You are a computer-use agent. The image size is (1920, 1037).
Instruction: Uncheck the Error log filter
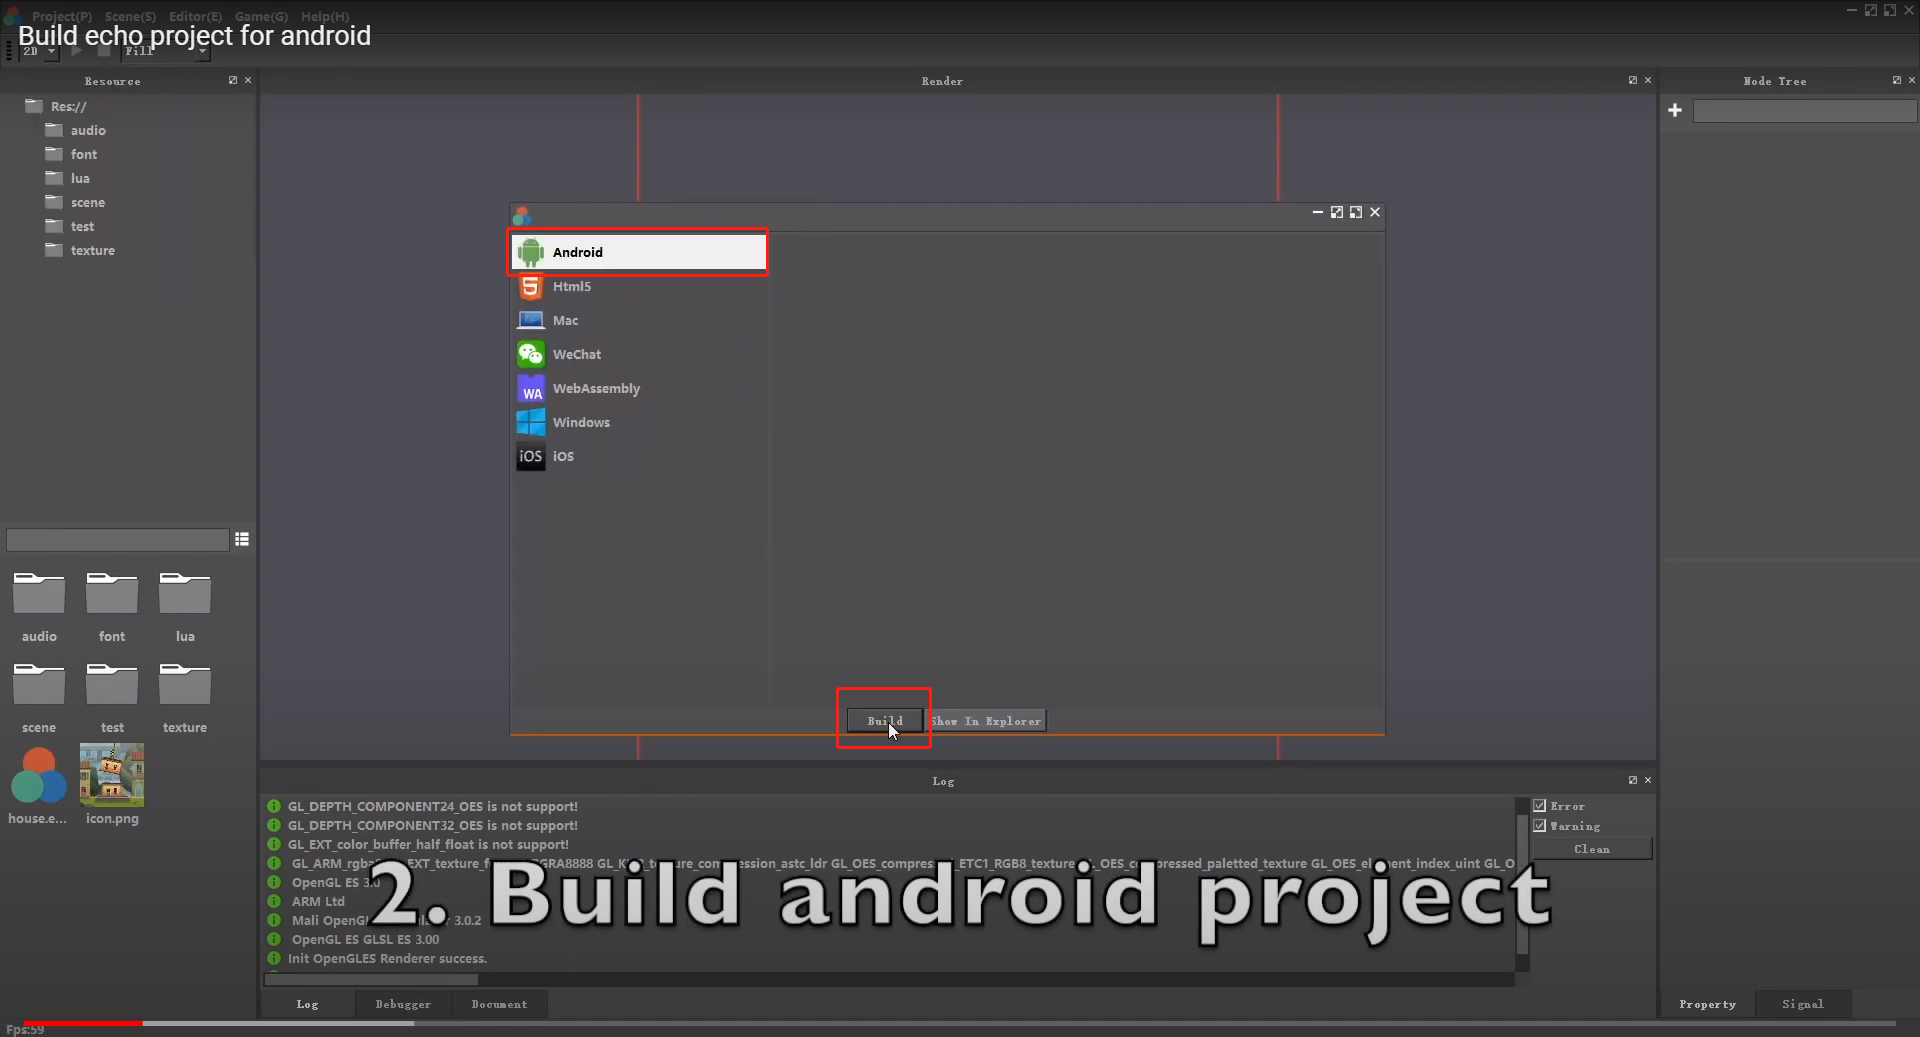click(x=1540, y=806)
